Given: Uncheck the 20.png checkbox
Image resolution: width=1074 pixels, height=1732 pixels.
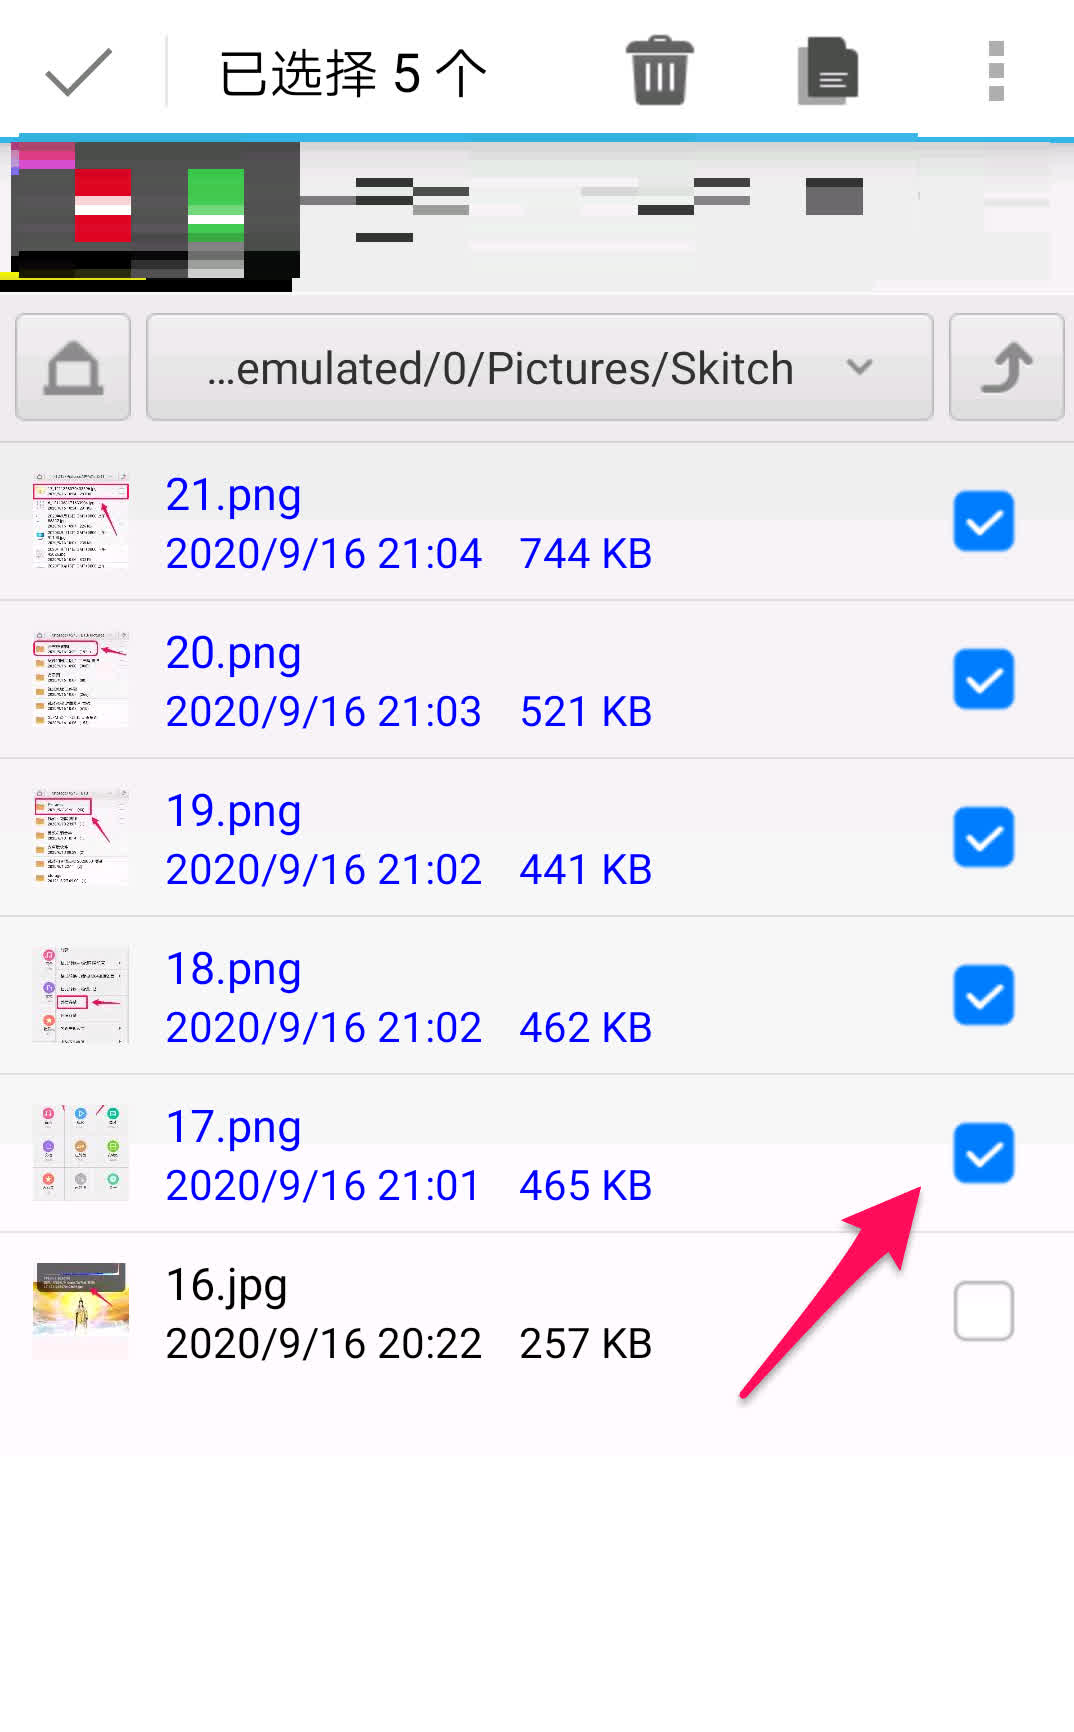Looking at the screenshot, I should (983, 679).
